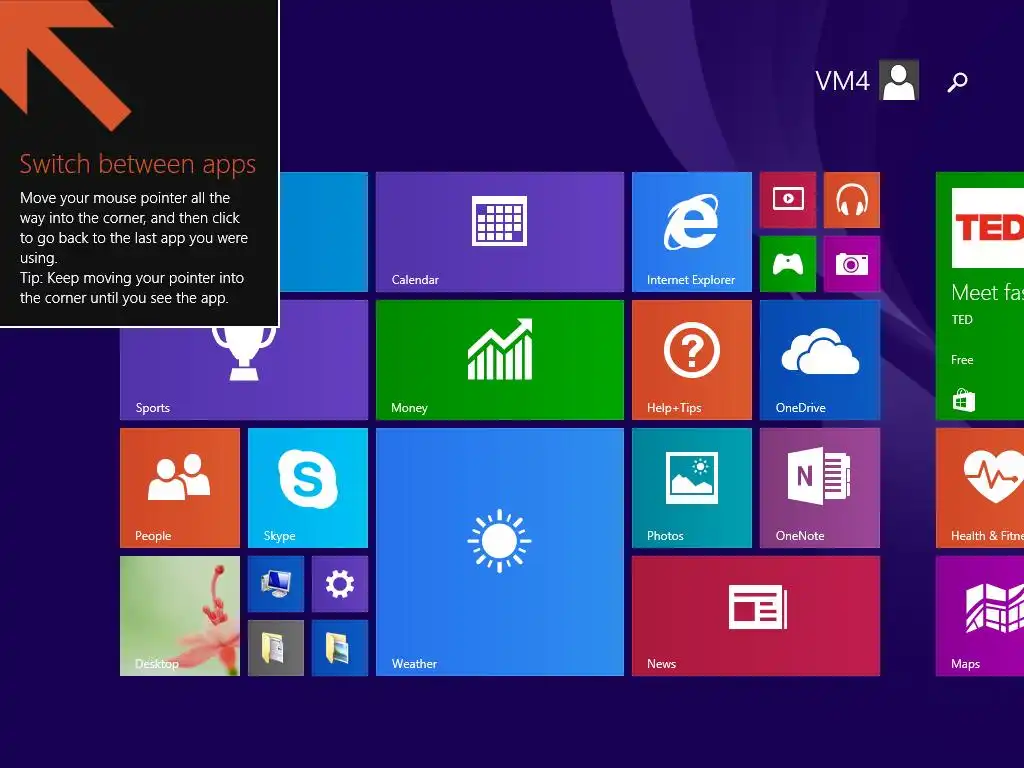Click the VM4 account name
The image size is (1024, 768).
point(842,81)
